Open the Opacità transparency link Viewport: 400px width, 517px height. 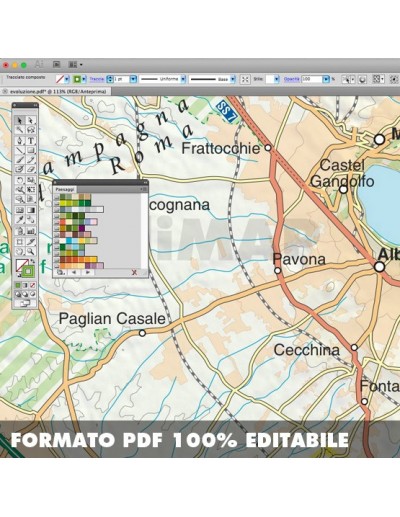(291, 79)
